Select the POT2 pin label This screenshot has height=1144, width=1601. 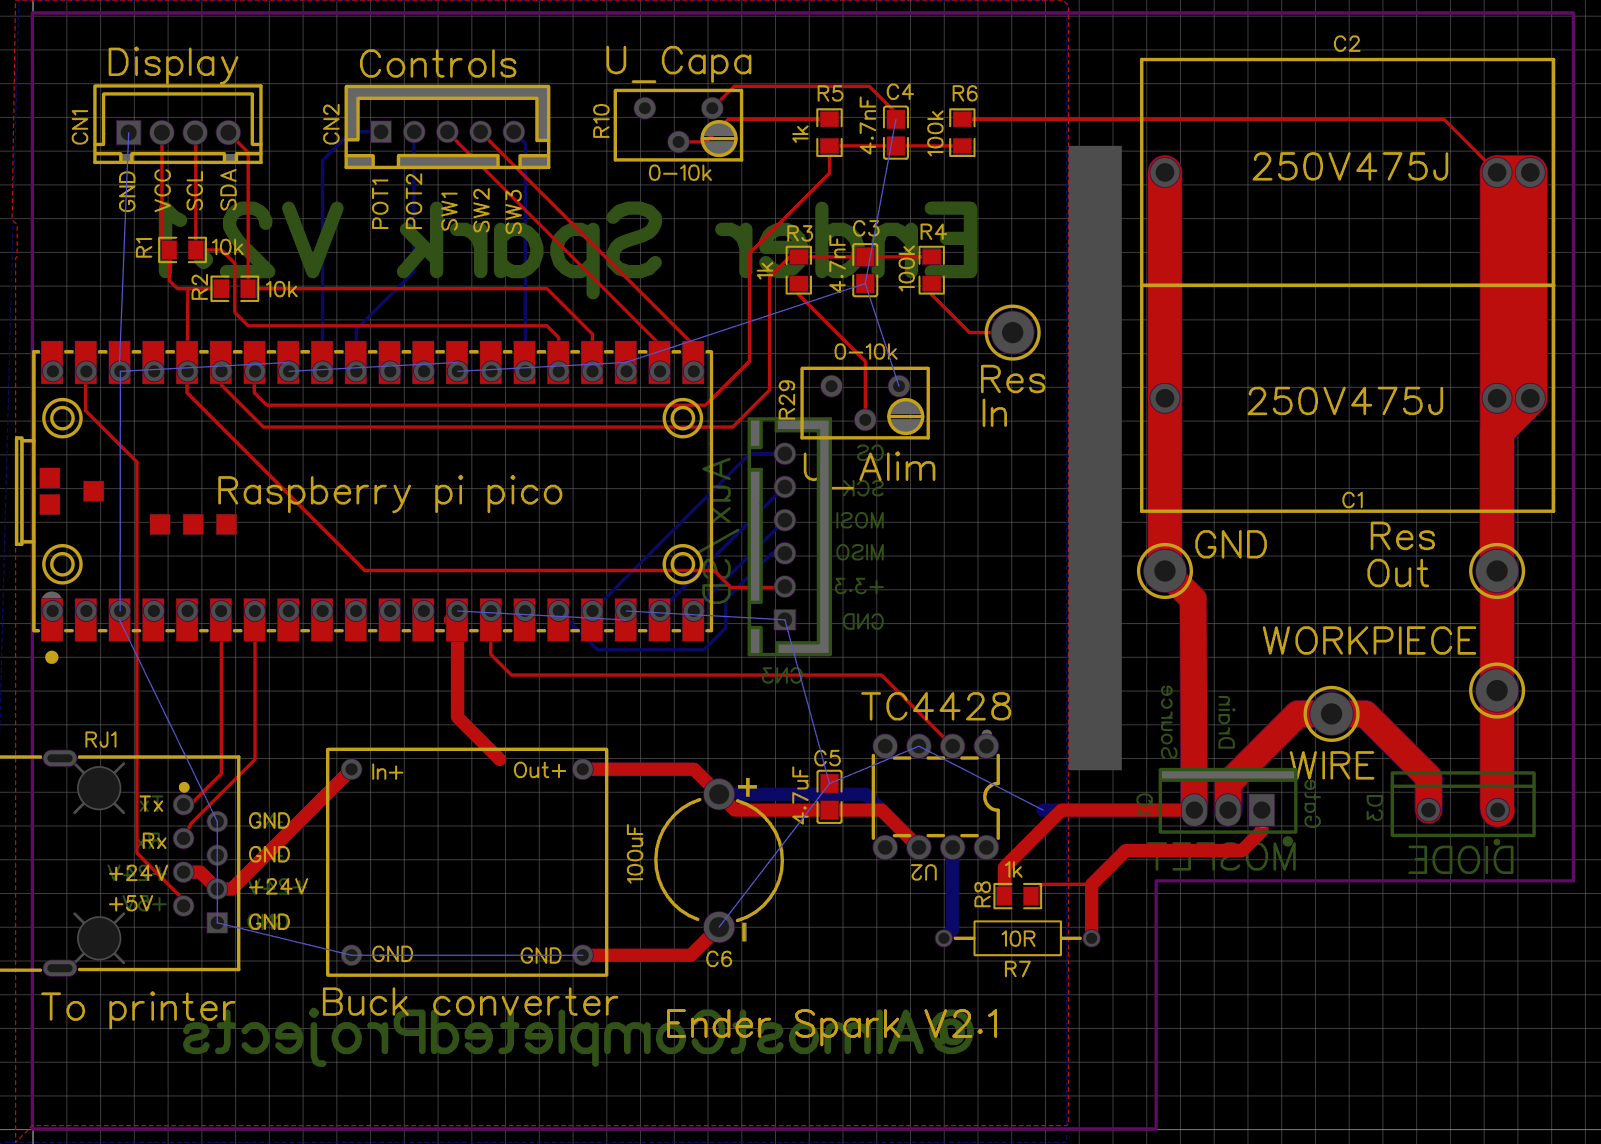point(414,201)
